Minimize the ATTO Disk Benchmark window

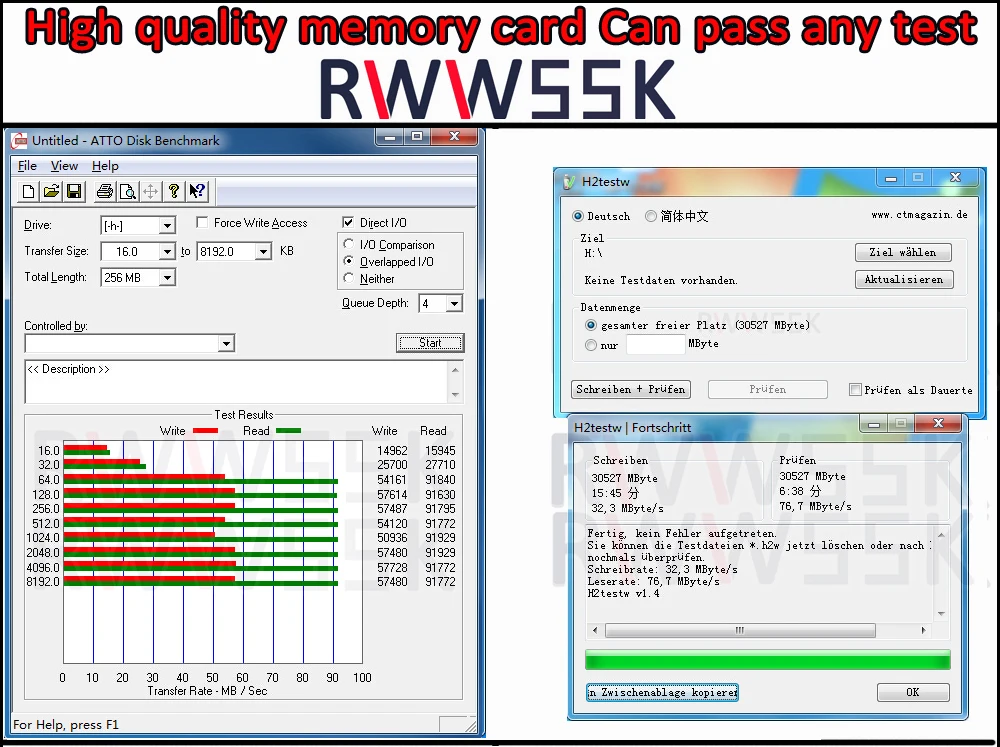pos(390,137)
